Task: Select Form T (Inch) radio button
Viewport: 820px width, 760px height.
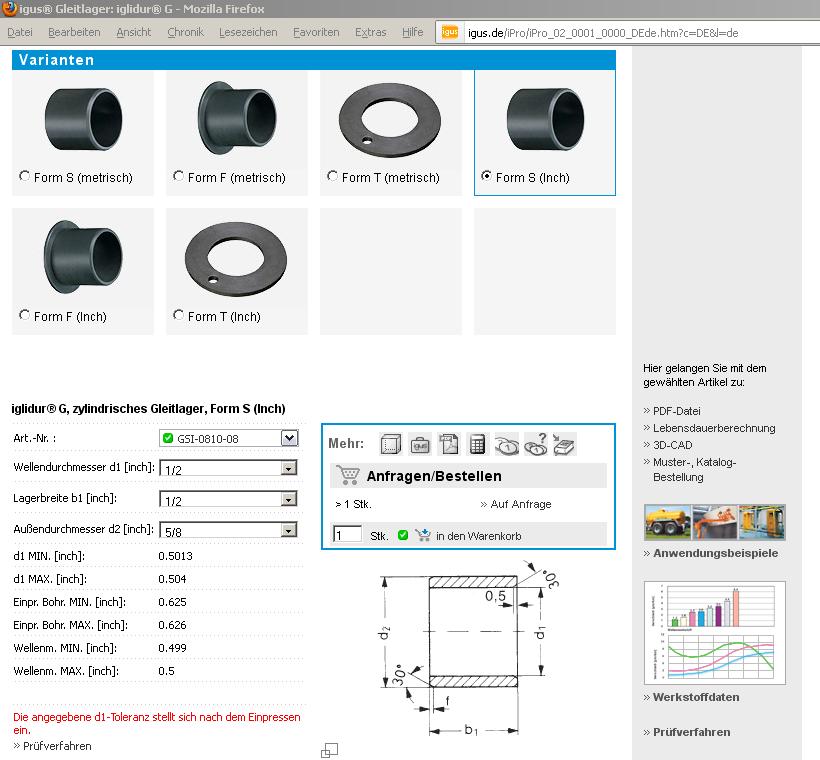Action: pos(178,314)
